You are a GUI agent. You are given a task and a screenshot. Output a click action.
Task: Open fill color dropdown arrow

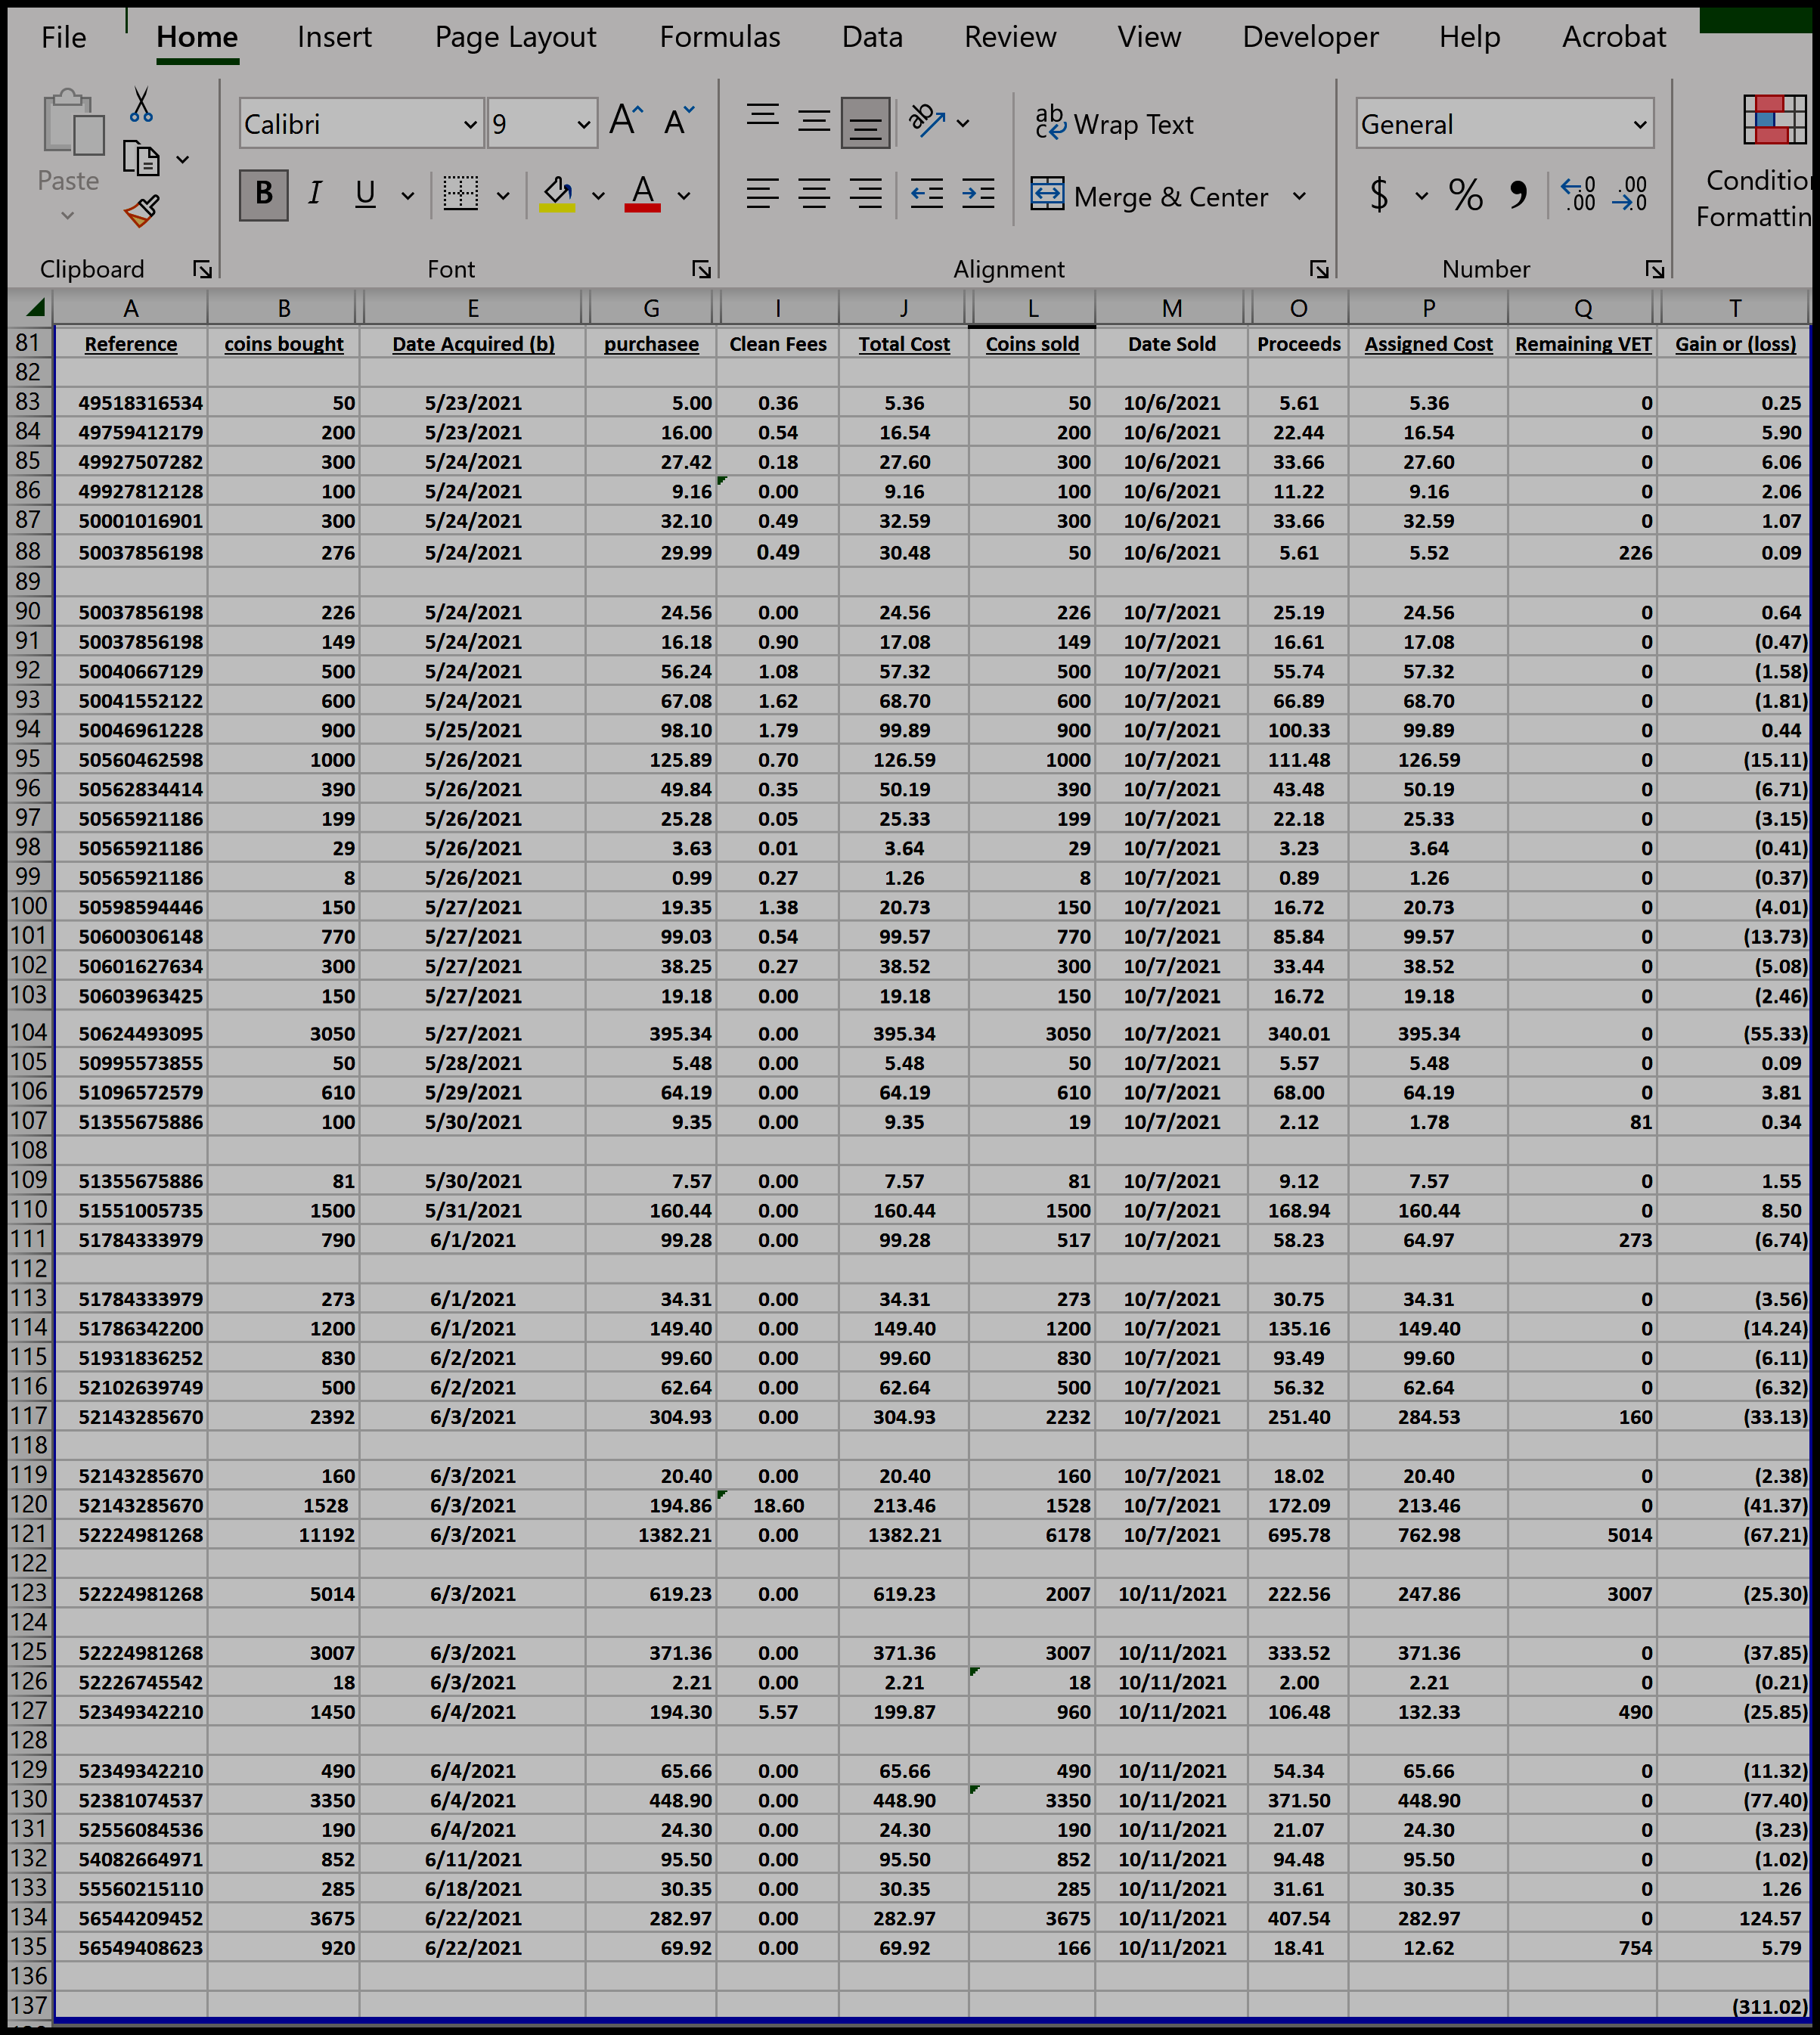point(598,195)
